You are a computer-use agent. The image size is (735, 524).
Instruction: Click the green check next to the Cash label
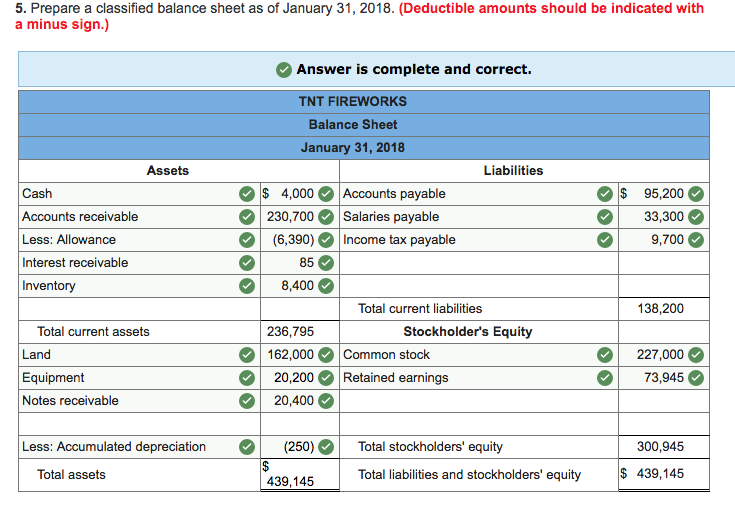[247, 194]
